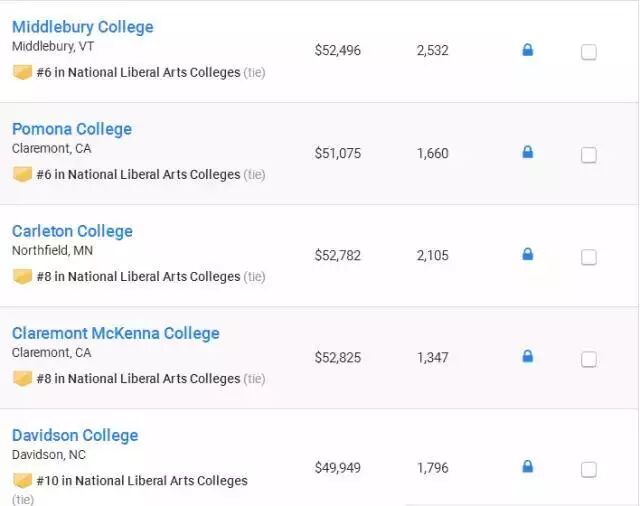The width and height of the screenshot is (640, 506).
Task: Select Carleton College compare checkbox
Action: click(589, 257)
